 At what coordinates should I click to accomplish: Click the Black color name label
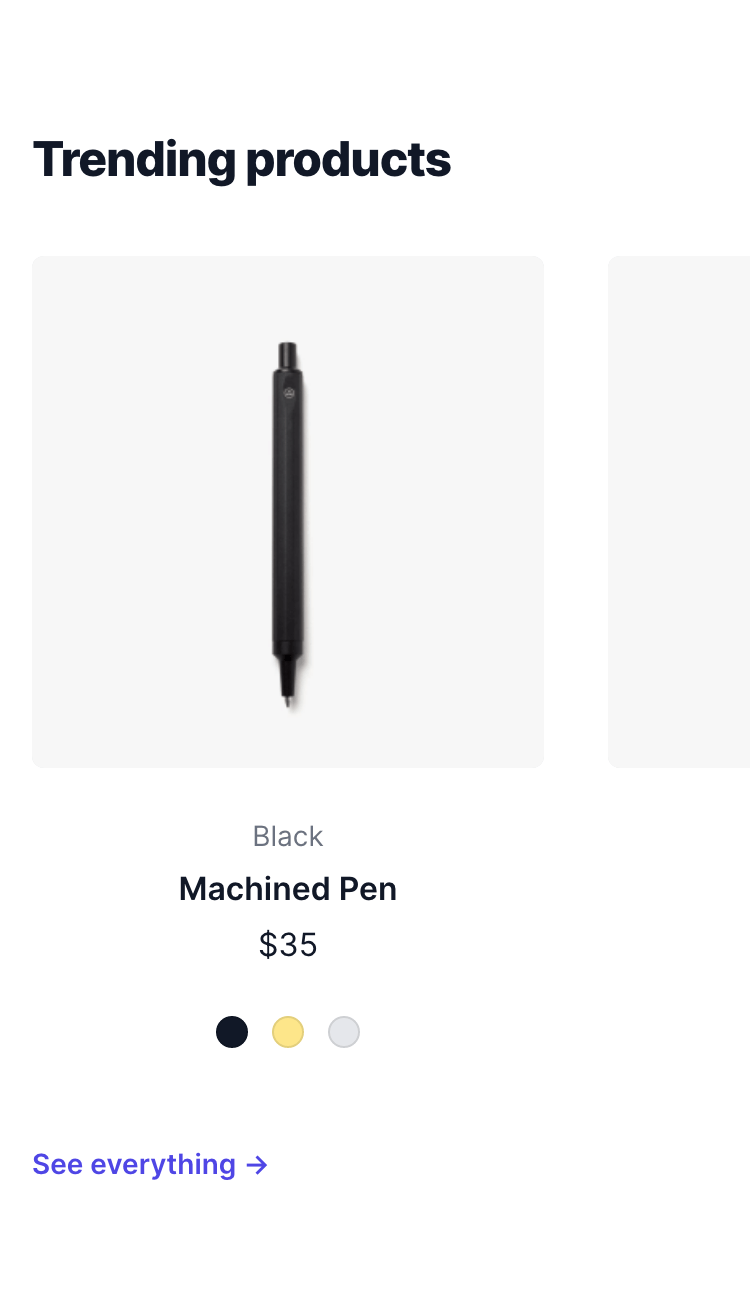(x=288, y=836)
